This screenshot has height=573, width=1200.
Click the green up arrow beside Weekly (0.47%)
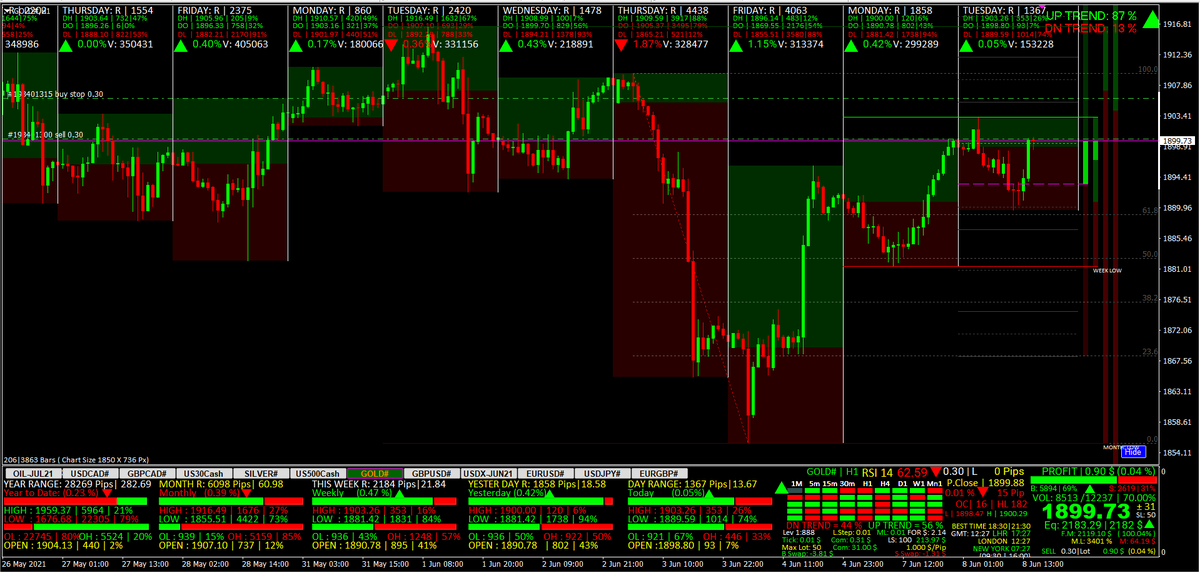coord(400,494)
